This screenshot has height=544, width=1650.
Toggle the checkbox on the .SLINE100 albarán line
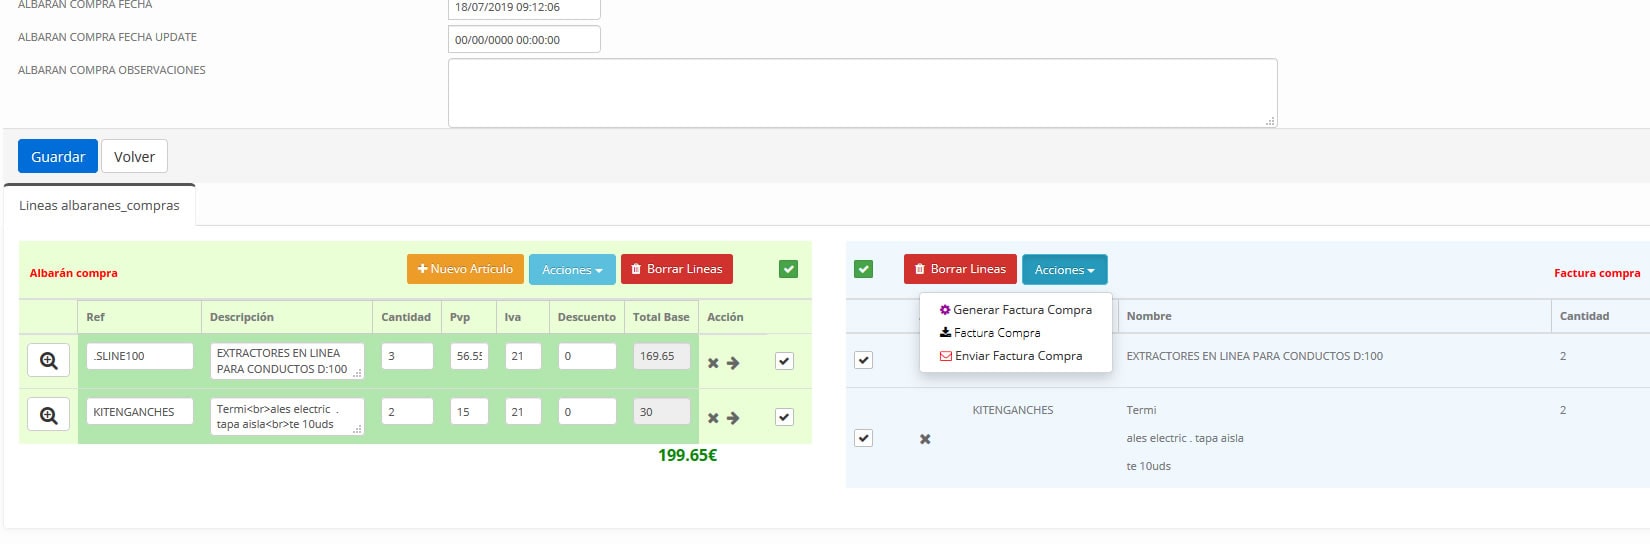tap(784, 361)
